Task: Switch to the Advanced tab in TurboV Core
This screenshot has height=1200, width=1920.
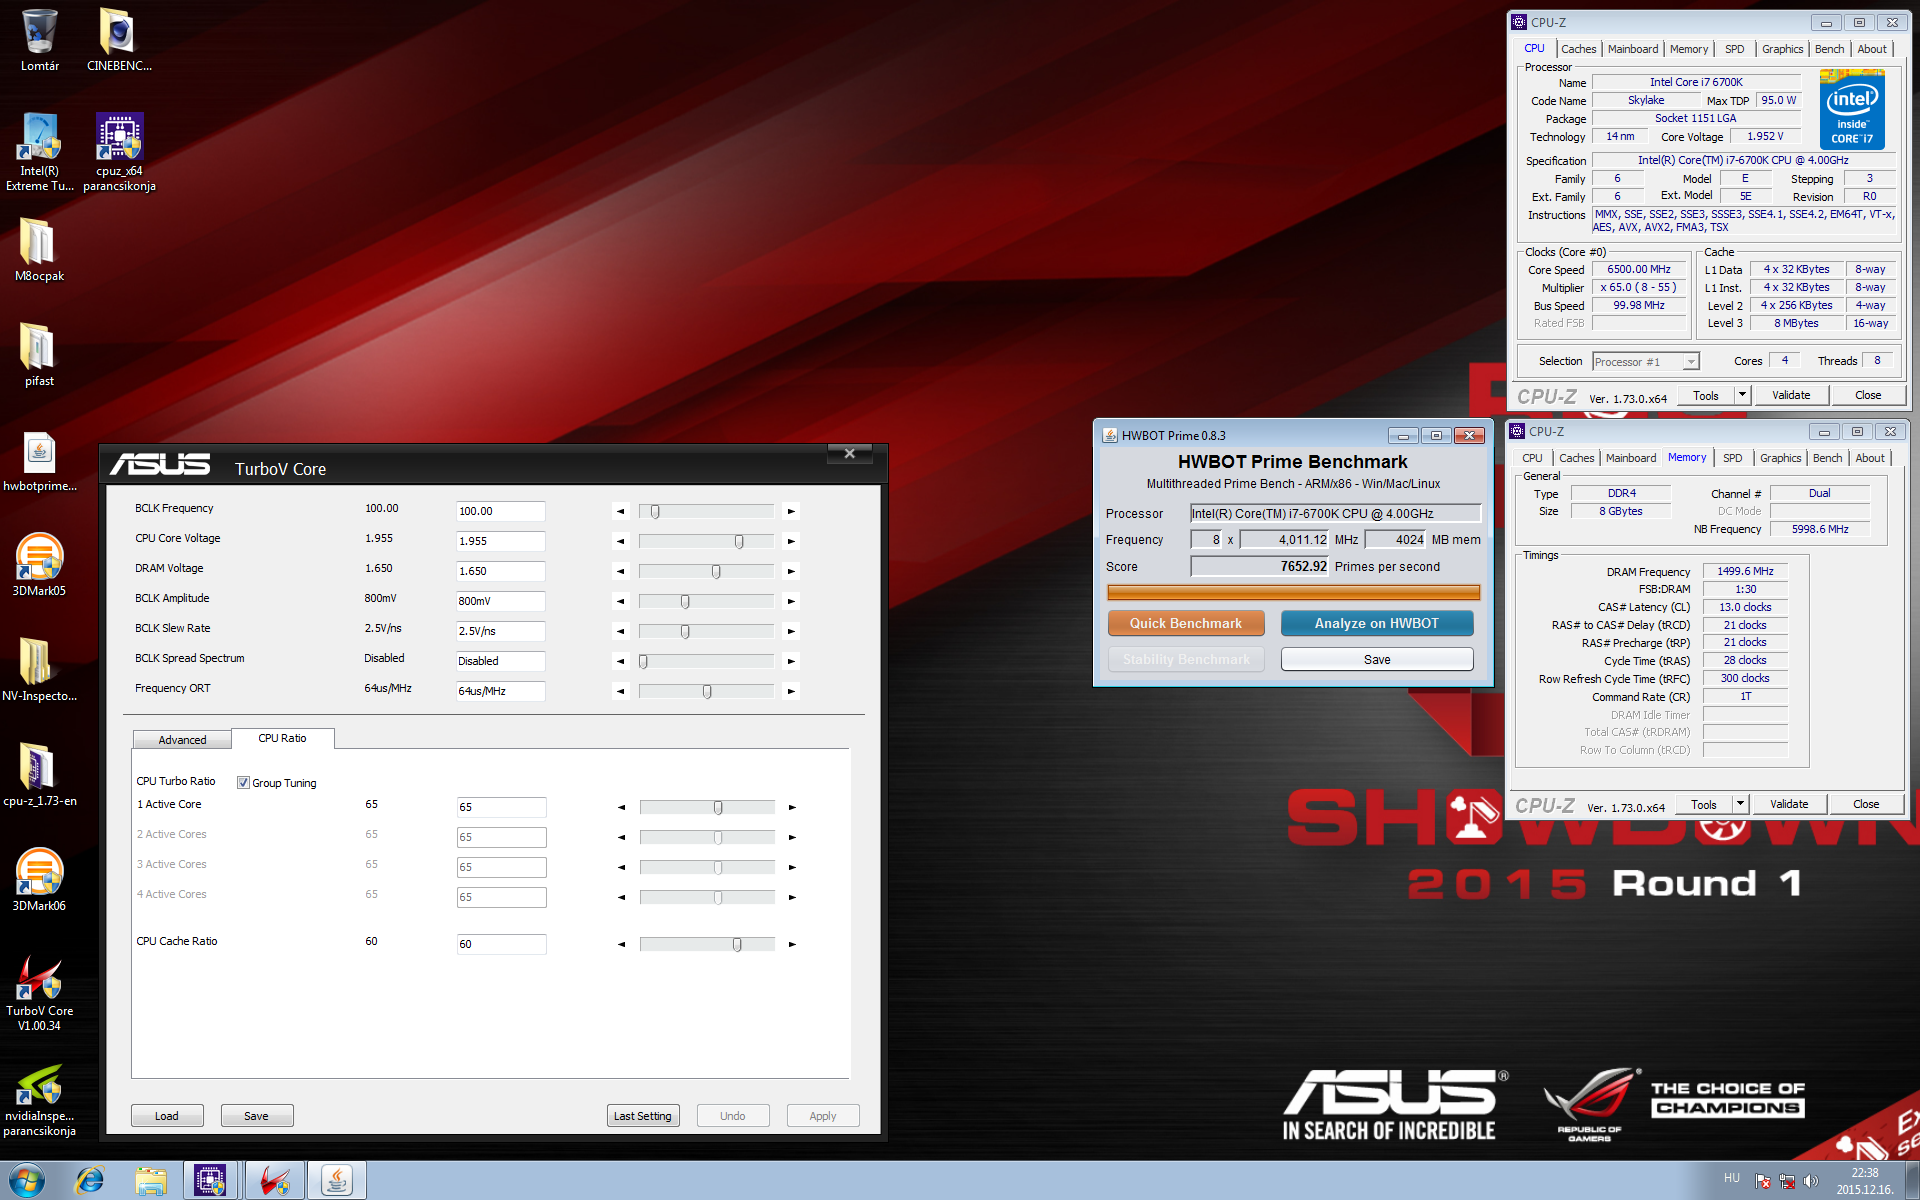Action: 182,740
